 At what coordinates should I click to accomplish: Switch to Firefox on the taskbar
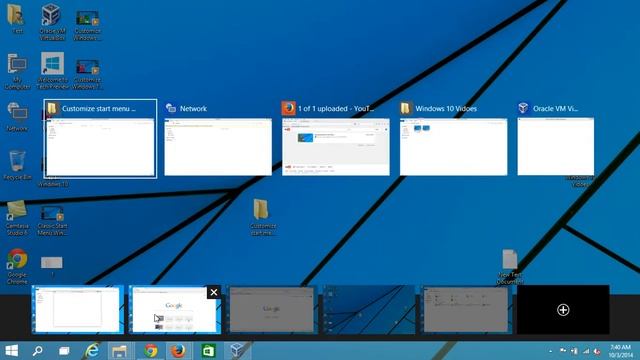178,351
